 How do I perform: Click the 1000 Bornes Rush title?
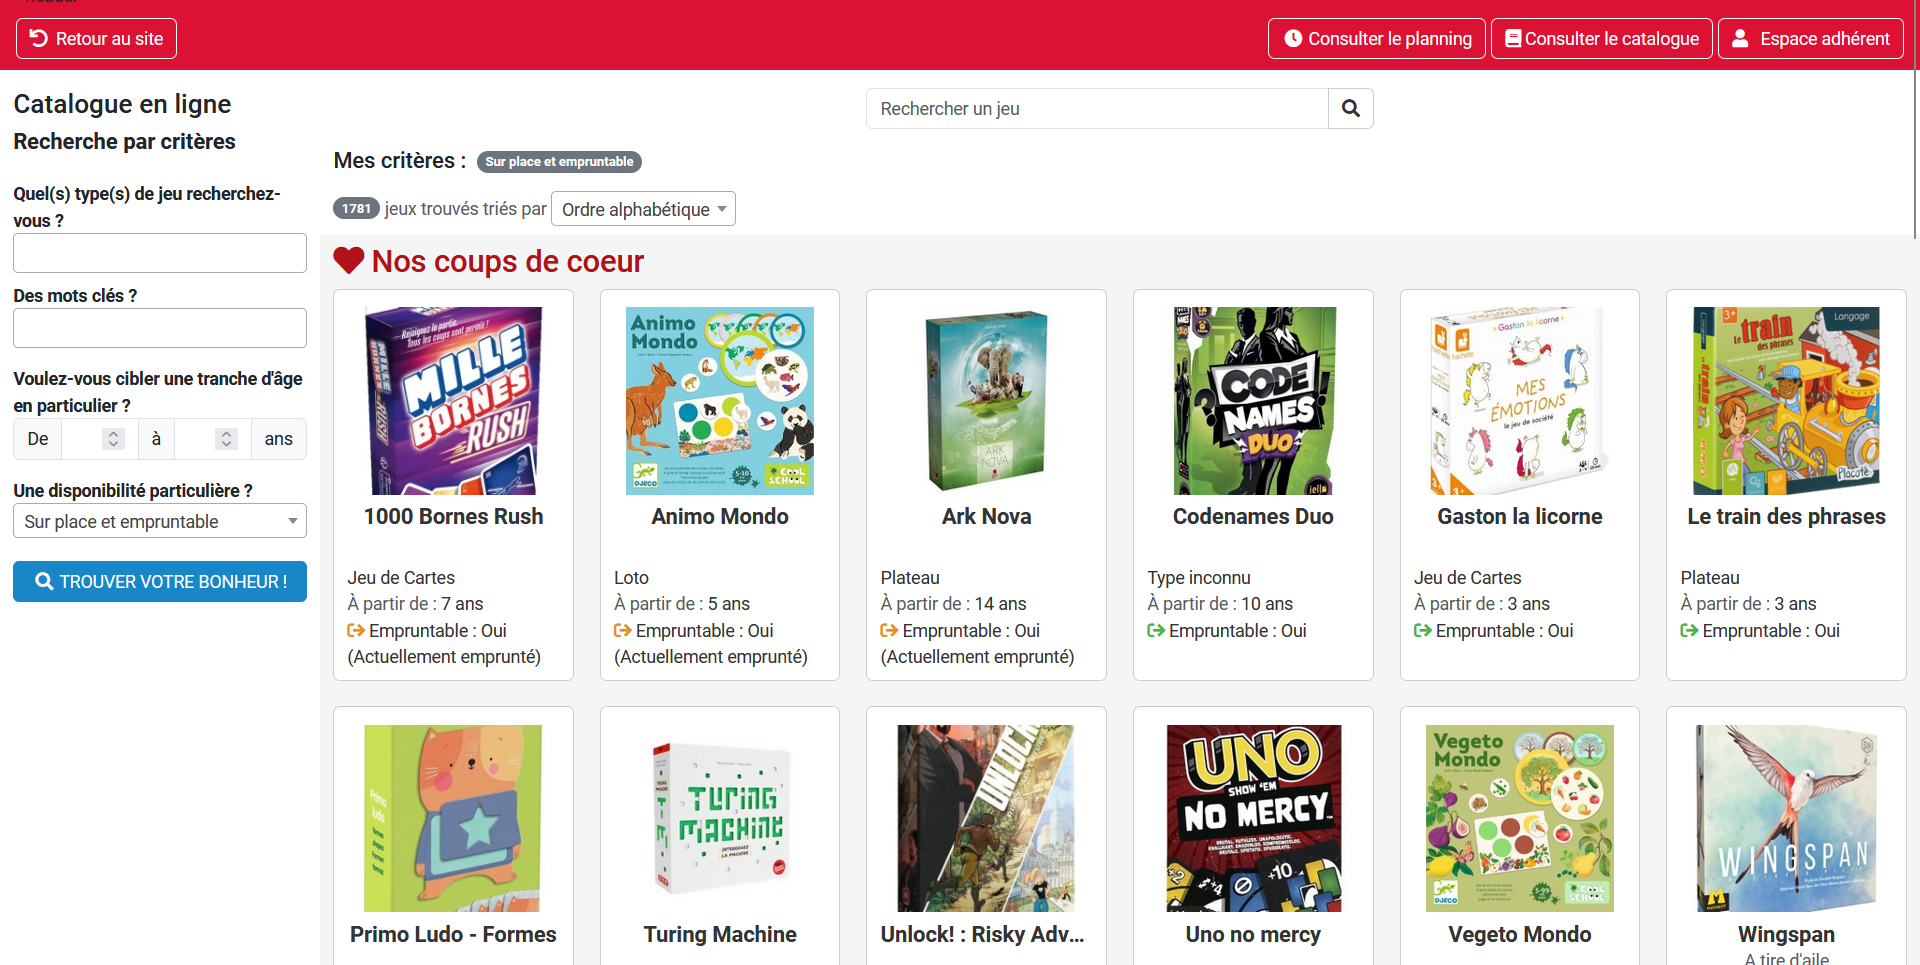pyautogui.click(x=453, y=516)
